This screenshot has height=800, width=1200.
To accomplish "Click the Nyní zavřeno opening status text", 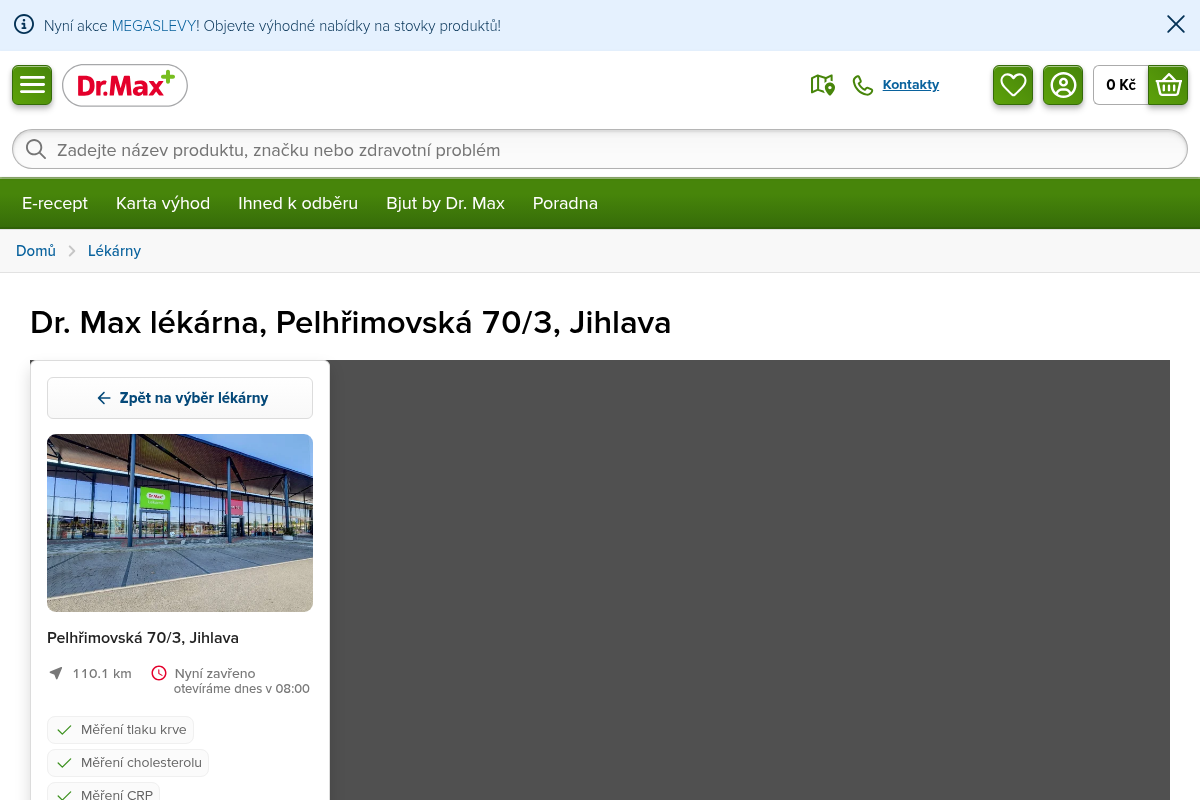I will point(215,673).
